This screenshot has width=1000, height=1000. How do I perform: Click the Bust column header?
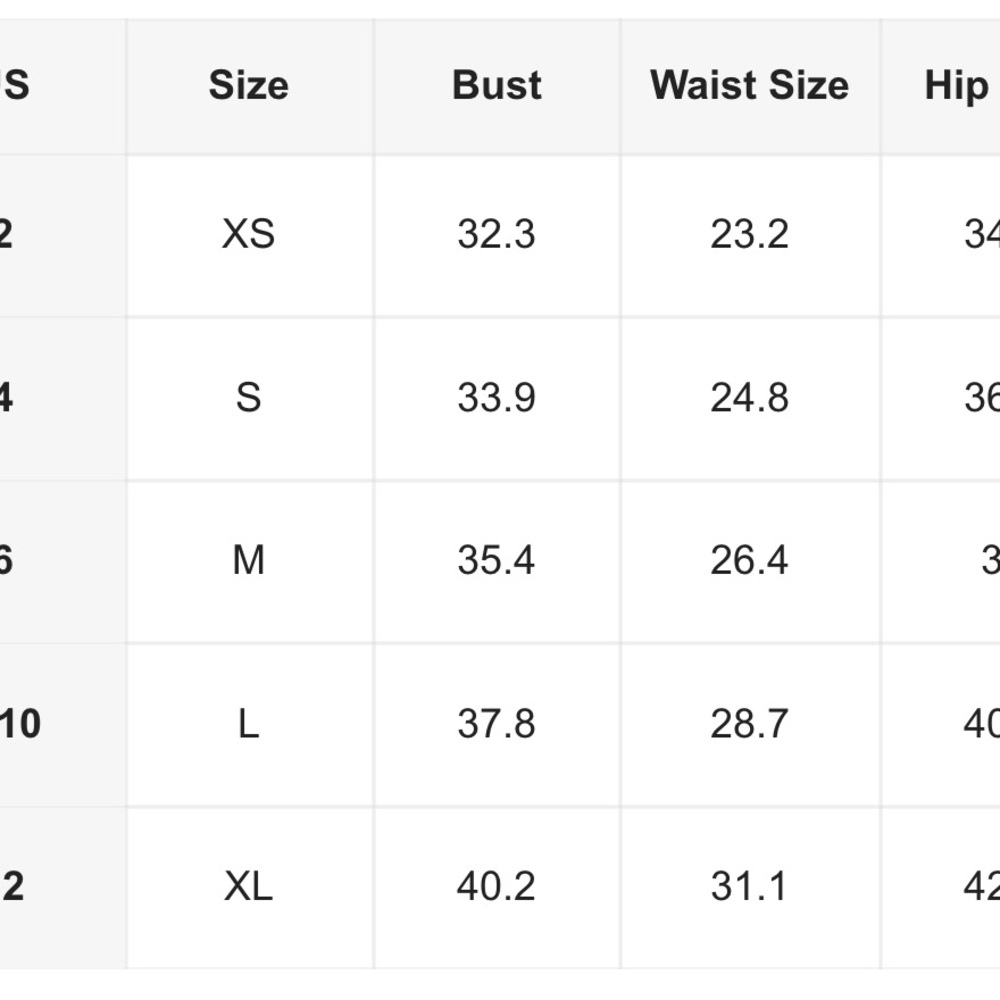point(497,86)
